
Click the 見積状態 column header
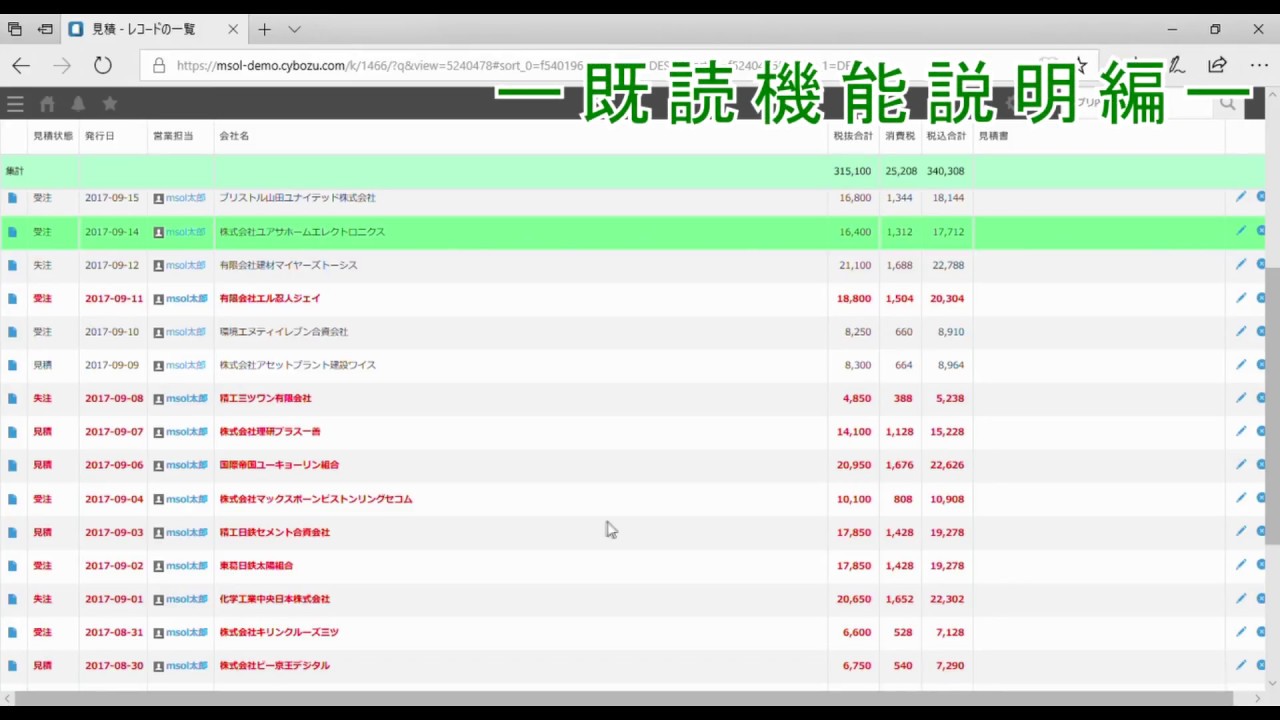[x=53, y=136]
